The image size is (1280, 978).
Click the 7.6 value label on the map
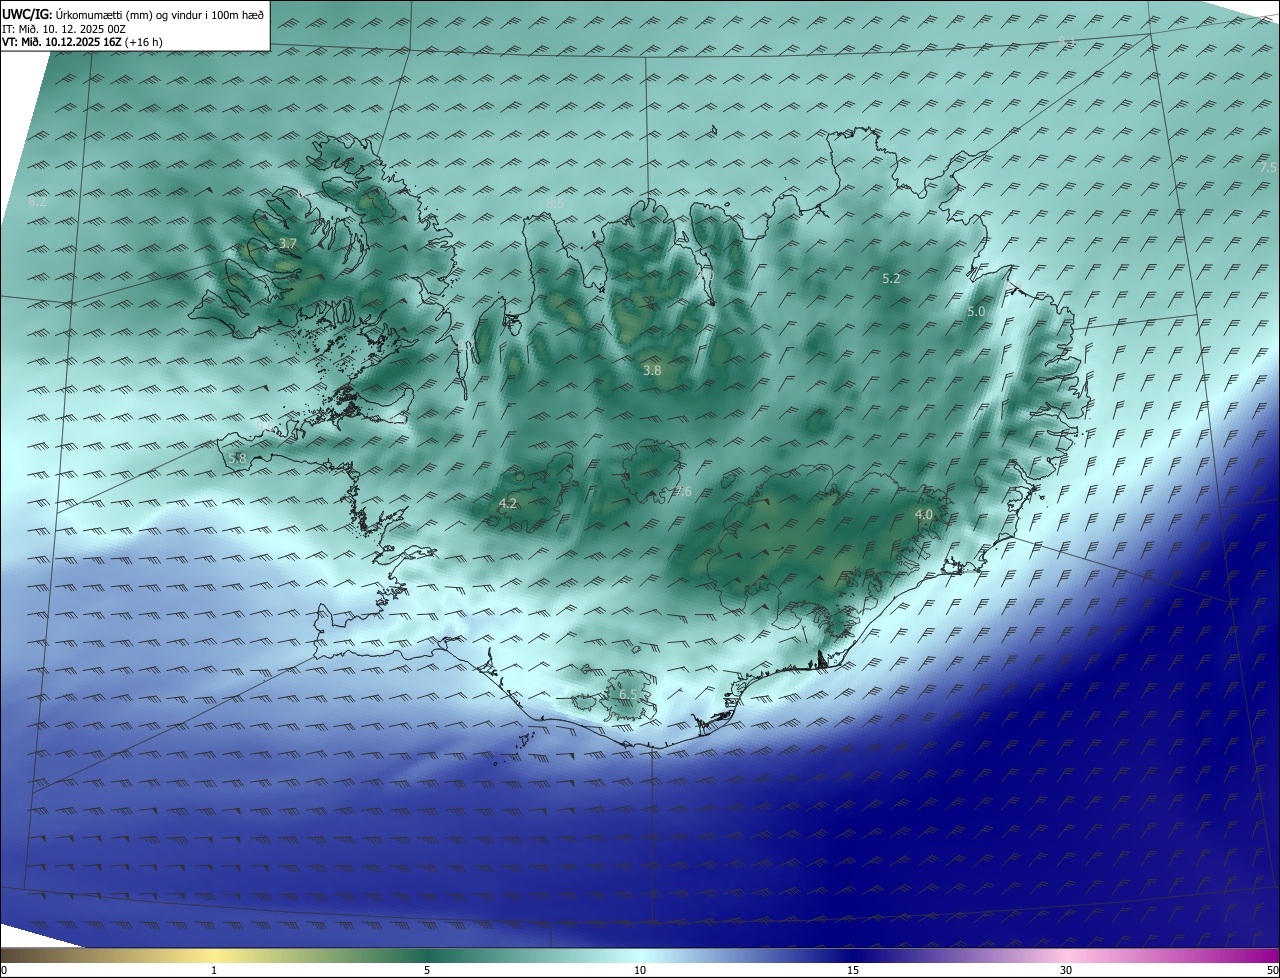682,490
